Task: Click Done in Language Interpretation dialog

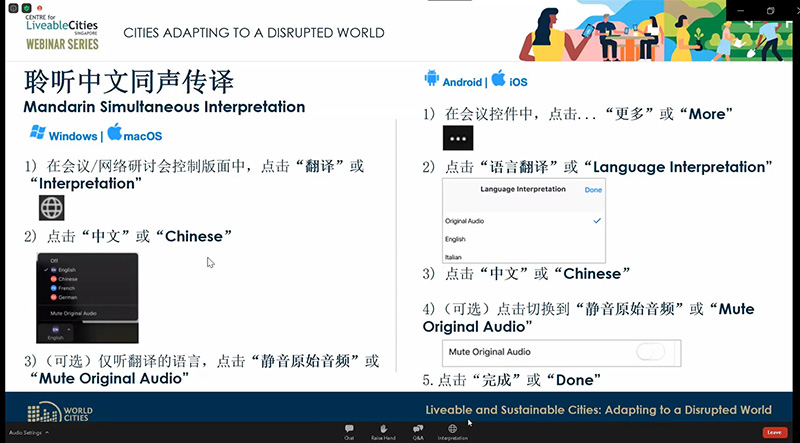Action: (x=593, y=189)
